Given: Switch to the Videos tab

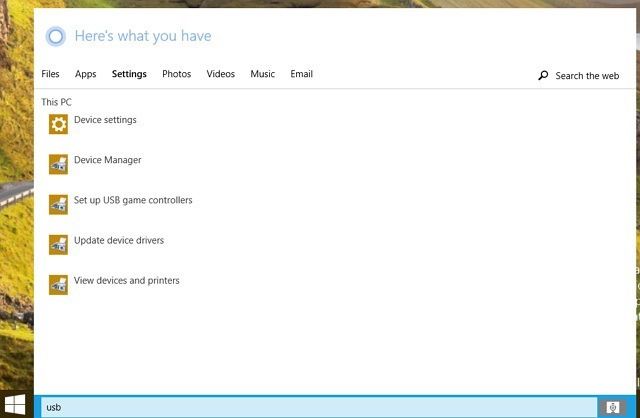Looking at the screenshot, I should point(221,74).
